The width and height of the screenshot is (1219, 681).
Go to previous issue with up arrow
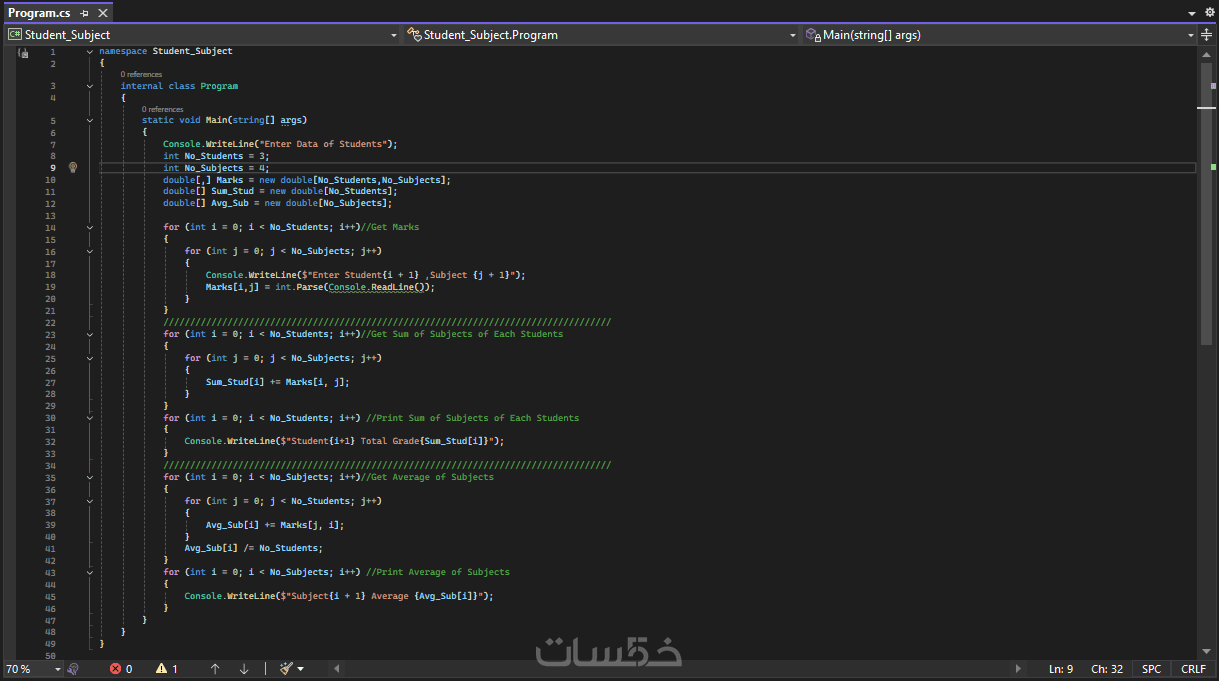pyautogui.click(x=215, y=669)
